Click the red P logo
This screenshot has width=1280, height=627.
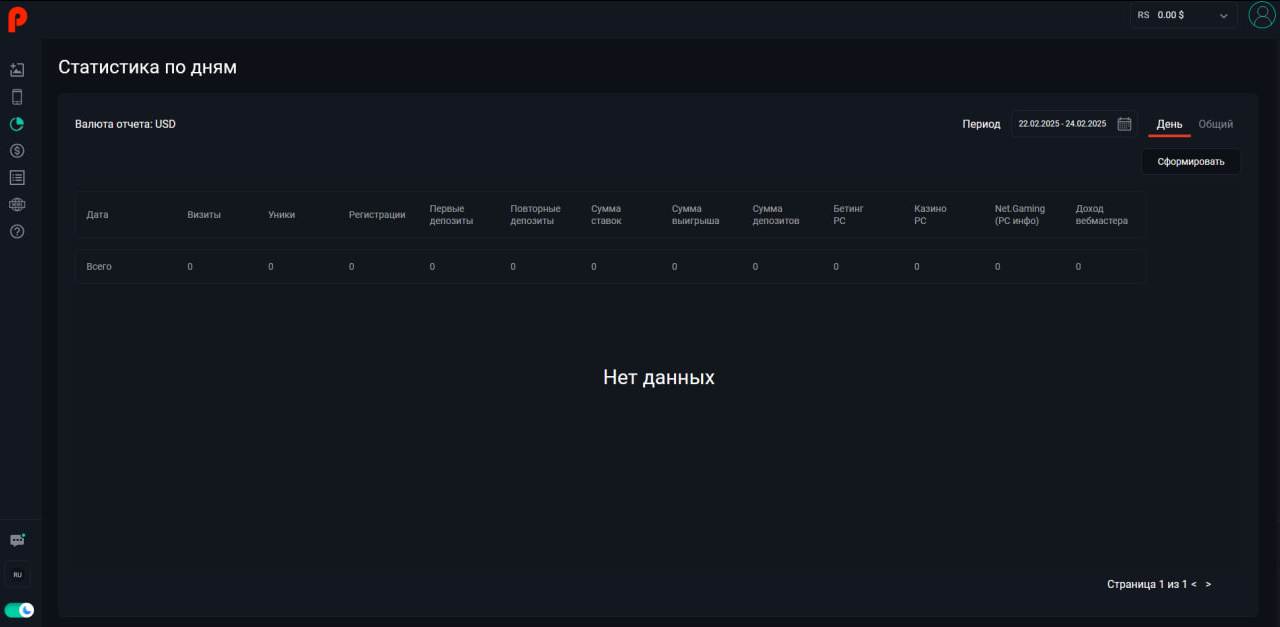(17, 19)
